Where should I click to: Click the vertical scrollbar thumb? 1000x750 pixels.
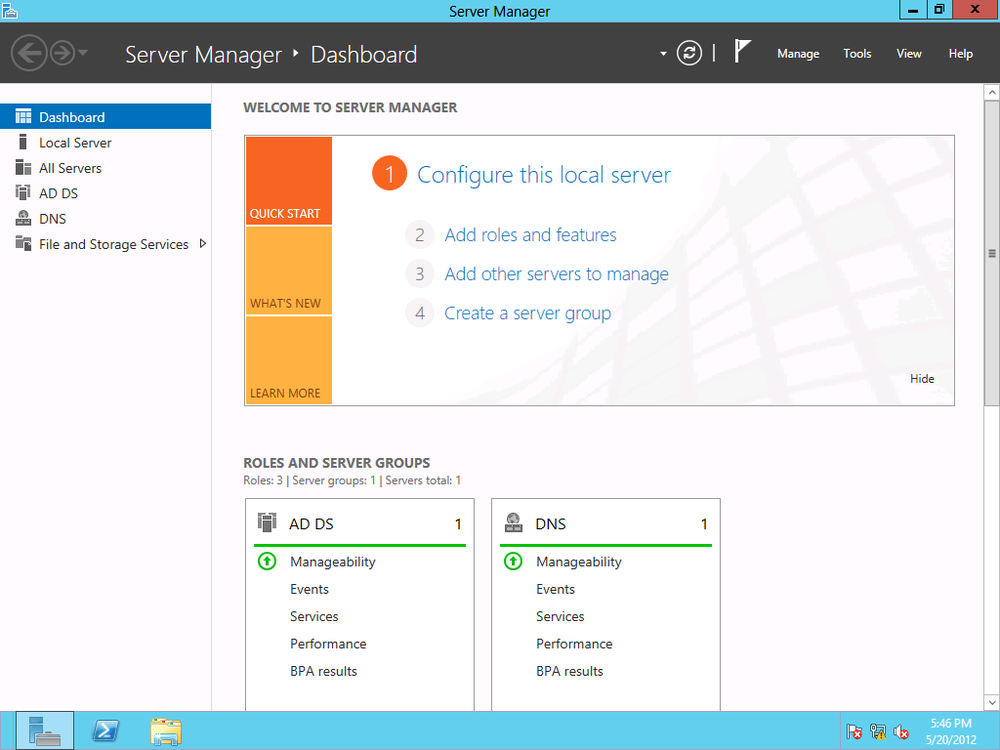click(x=992, y=253)
